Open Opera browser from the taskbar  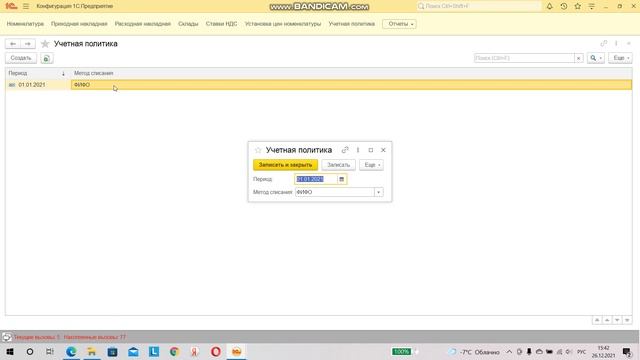click(216, 351)
